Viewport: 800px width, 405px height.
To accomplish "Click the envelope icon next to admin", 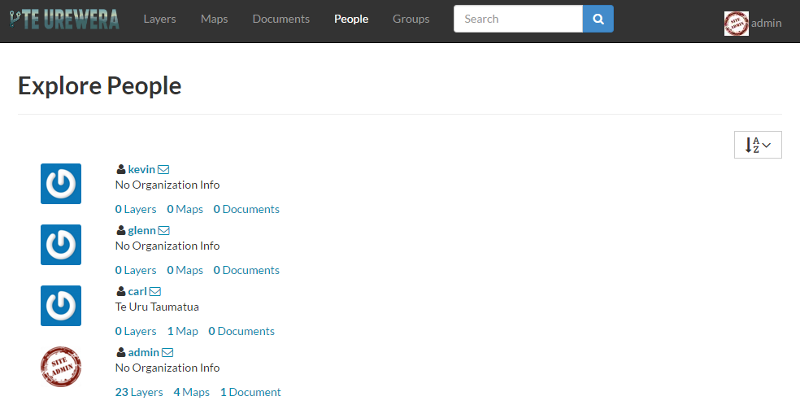I will click(167, 352).
